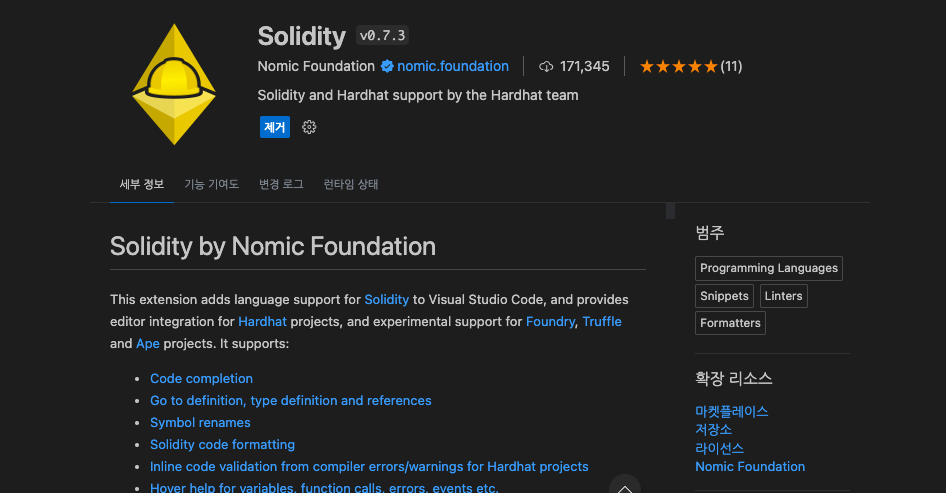
Task: Select the Programming Languages category tag
Action: click(769, 268)
